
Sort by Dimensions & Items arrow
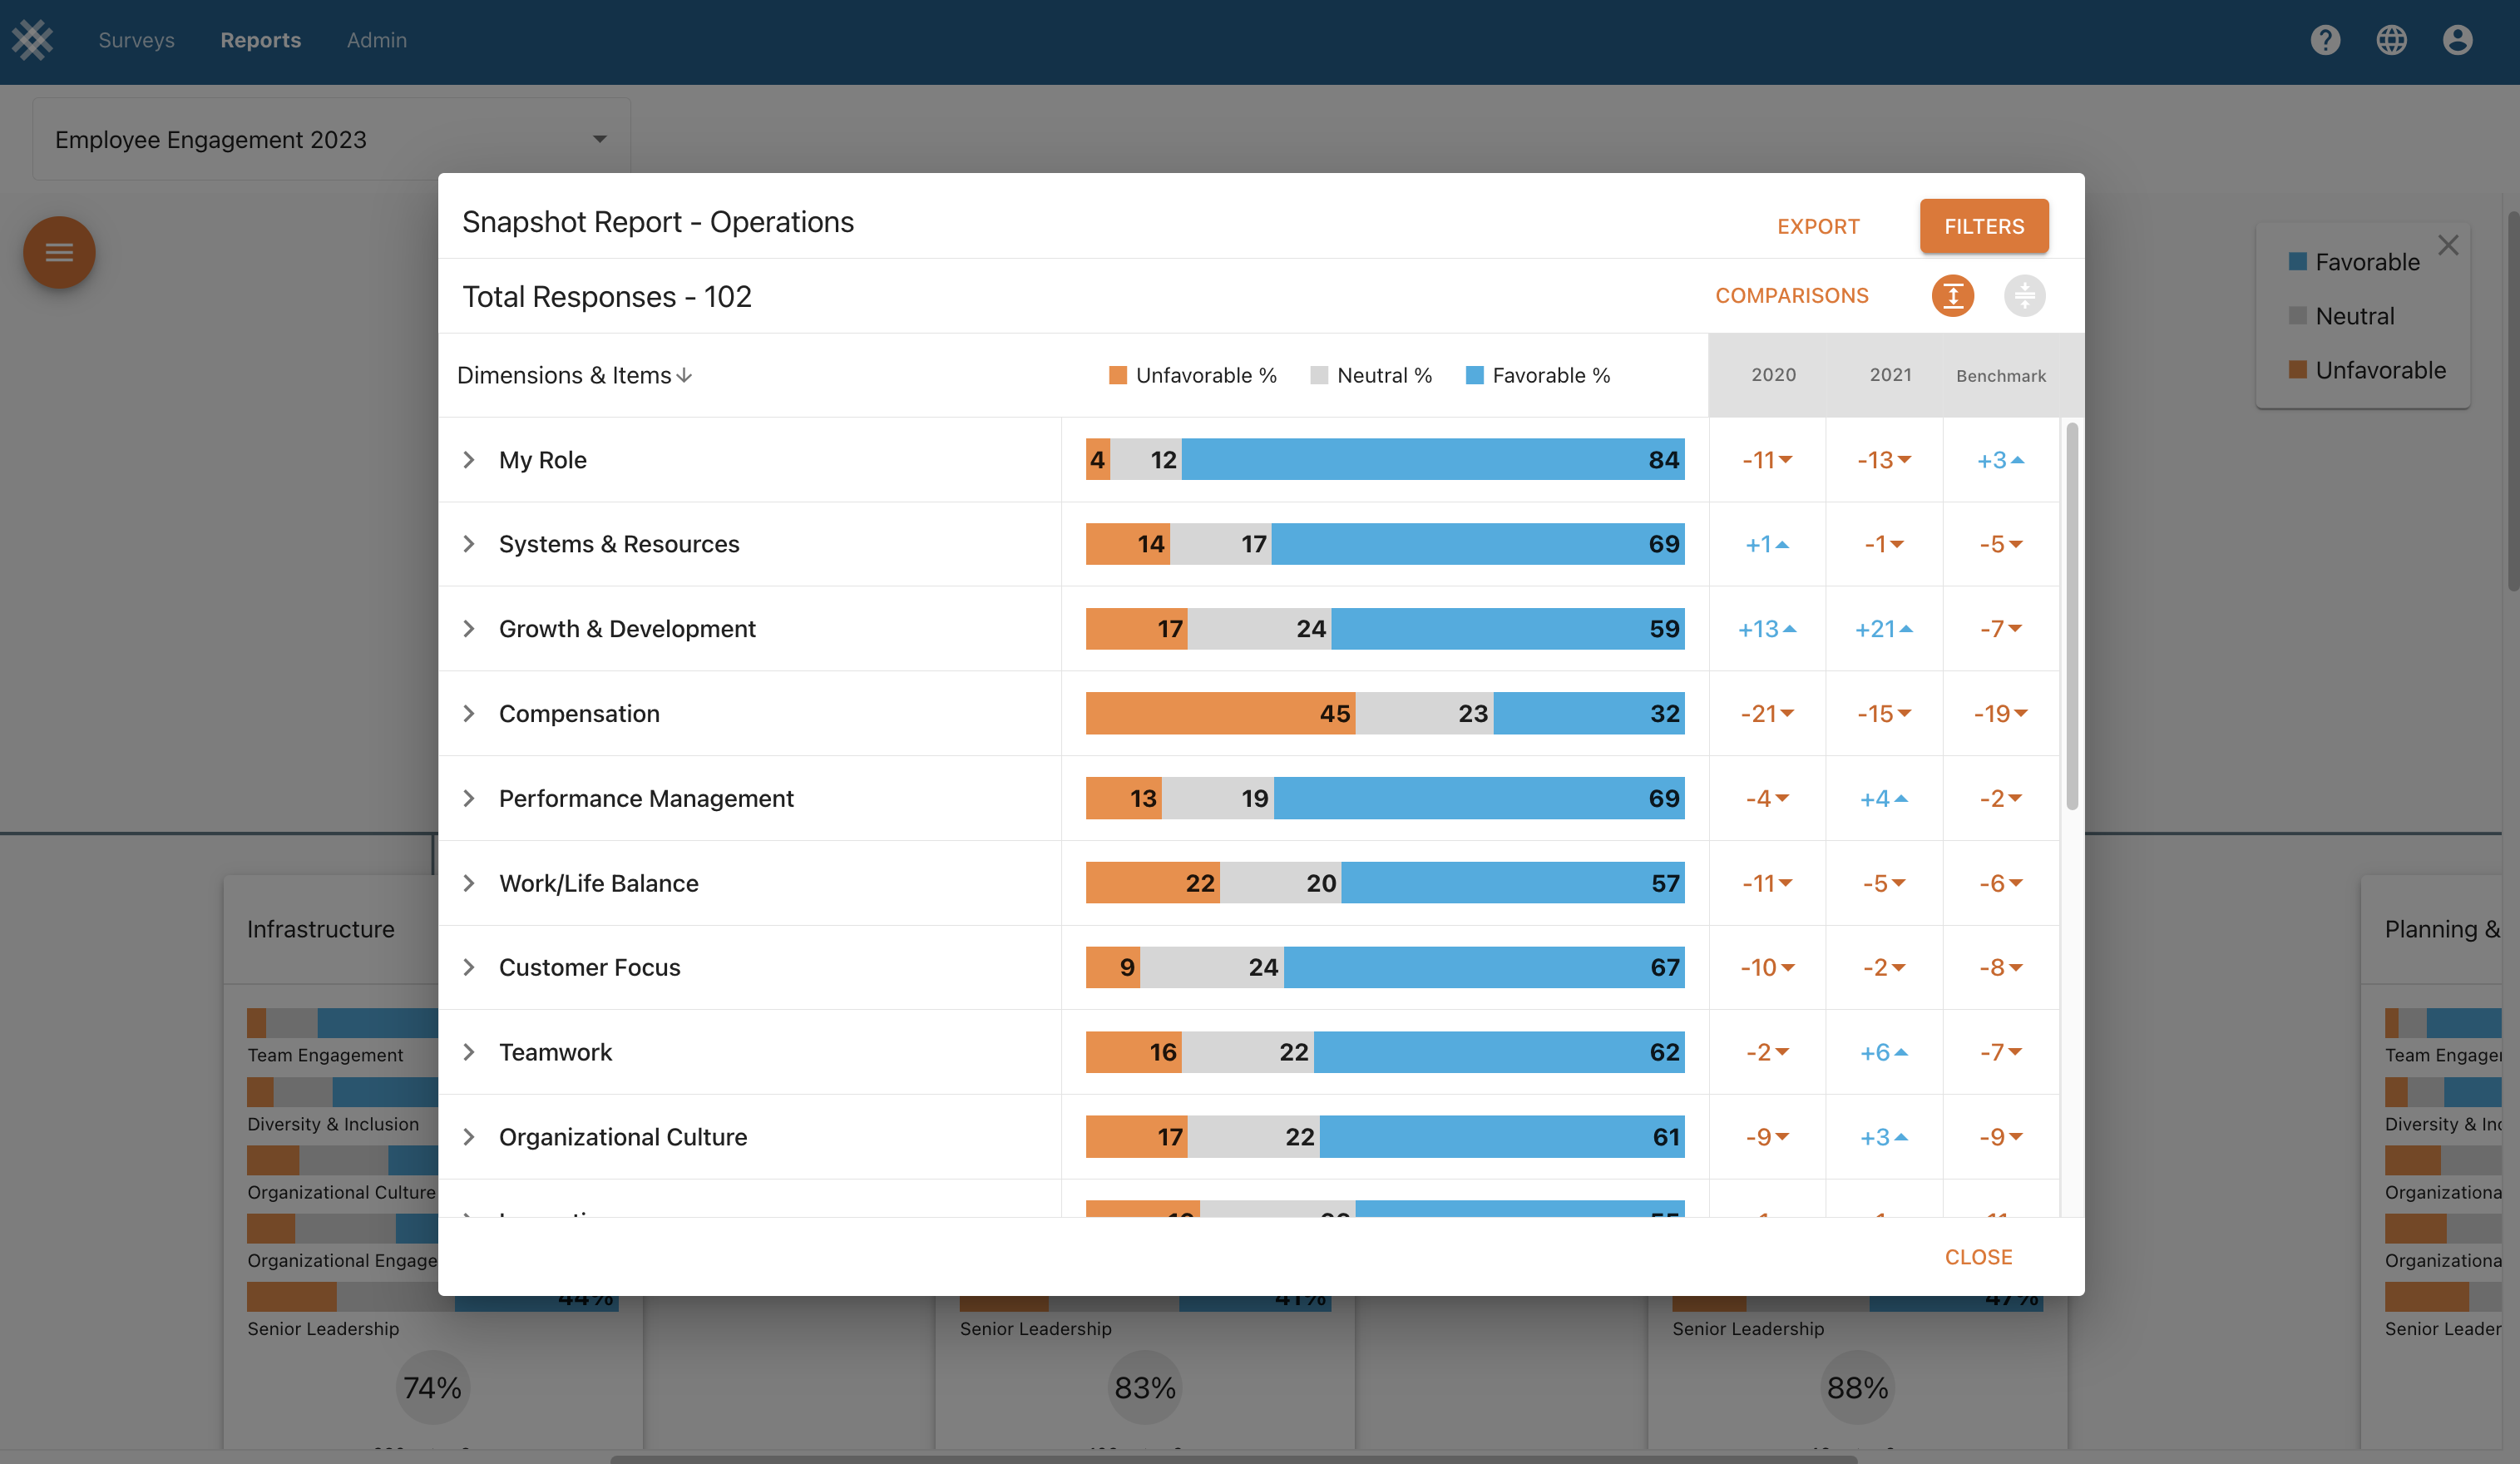tap(684, 376)
